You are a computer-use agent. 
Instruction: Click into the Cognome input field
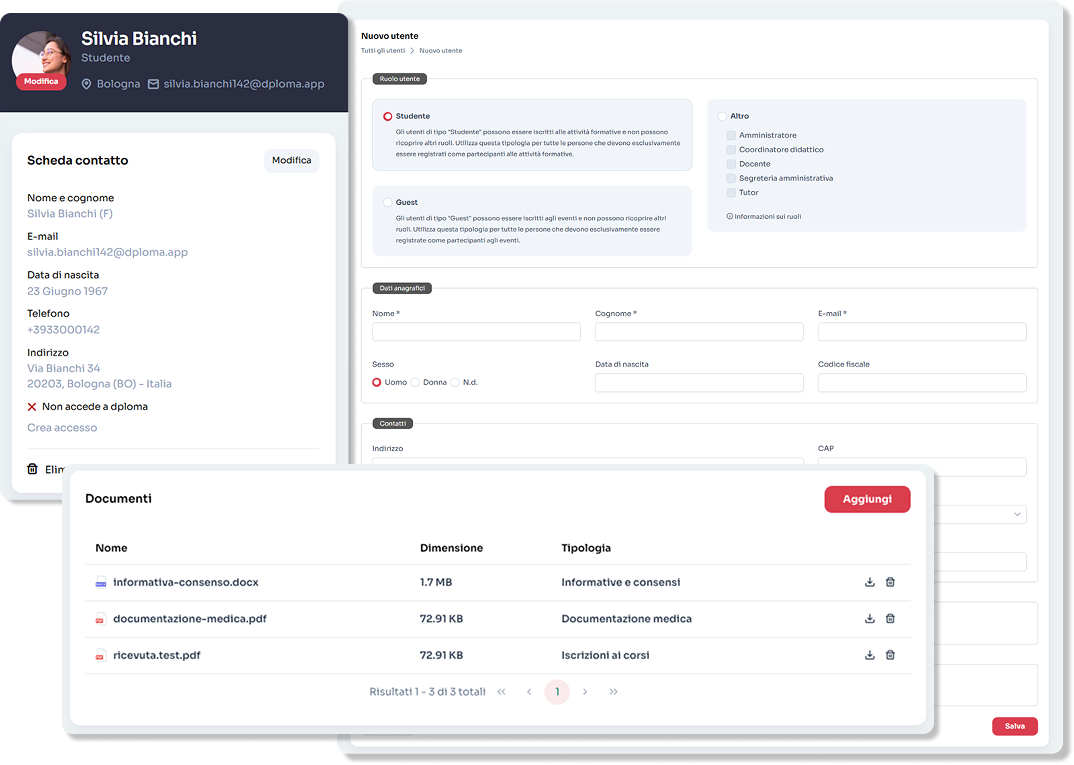(x=699, y=331)
